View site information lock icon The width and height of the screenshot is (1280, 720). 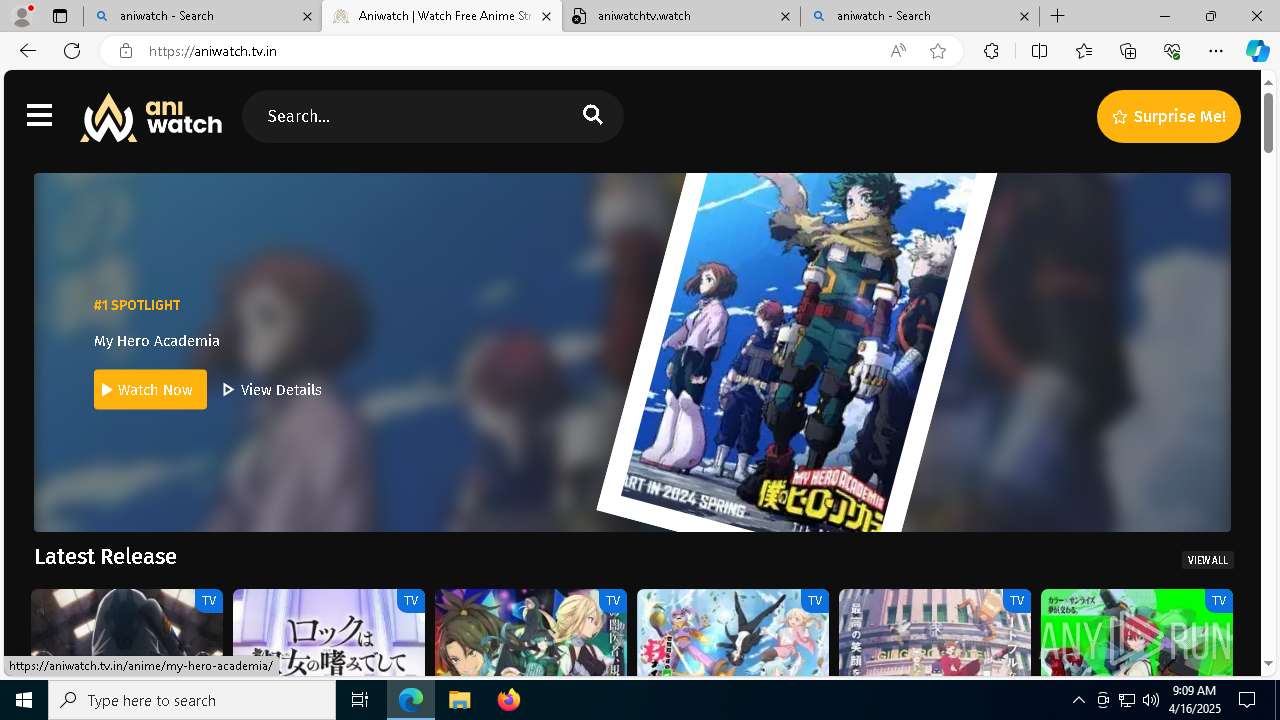125,51
